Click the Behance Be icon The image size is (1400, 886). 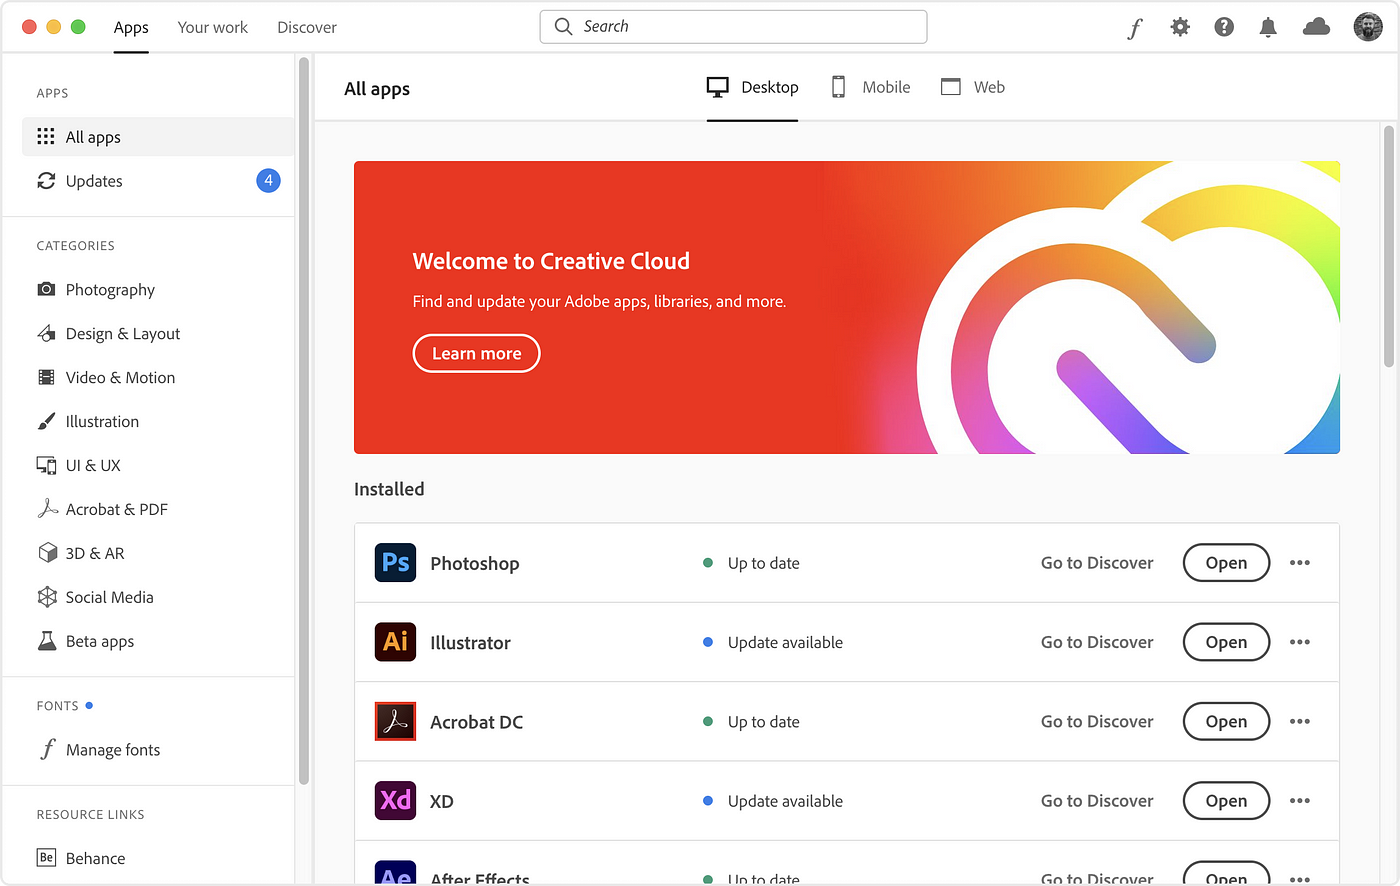click(x=46, y=858)
